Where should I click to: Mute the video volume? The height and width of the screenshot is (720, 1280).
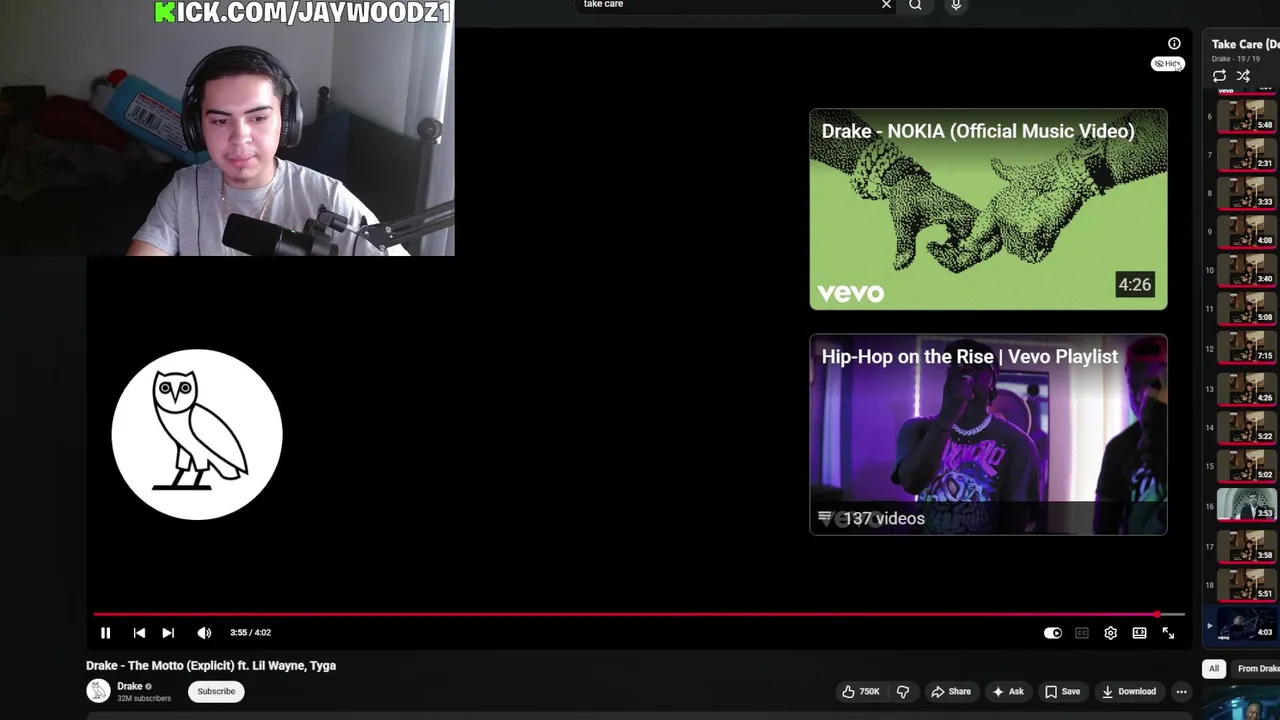coord(204,633)
